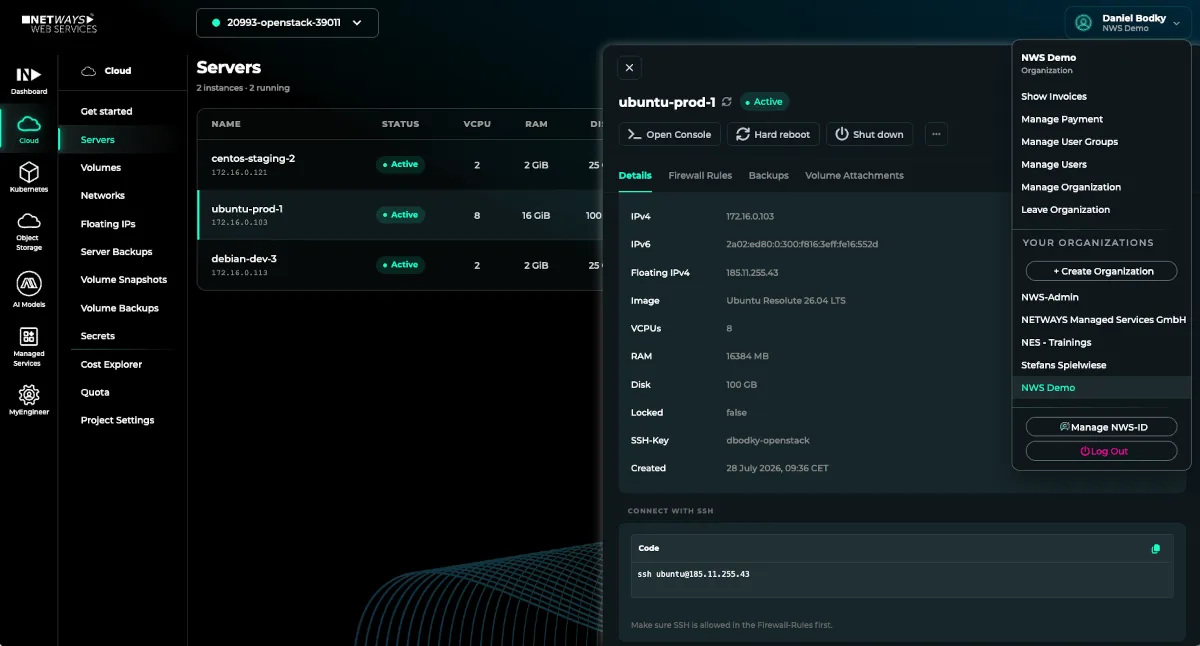Open Networks in Cloud menu
The image size is (1200, 646).
point(103,196)
